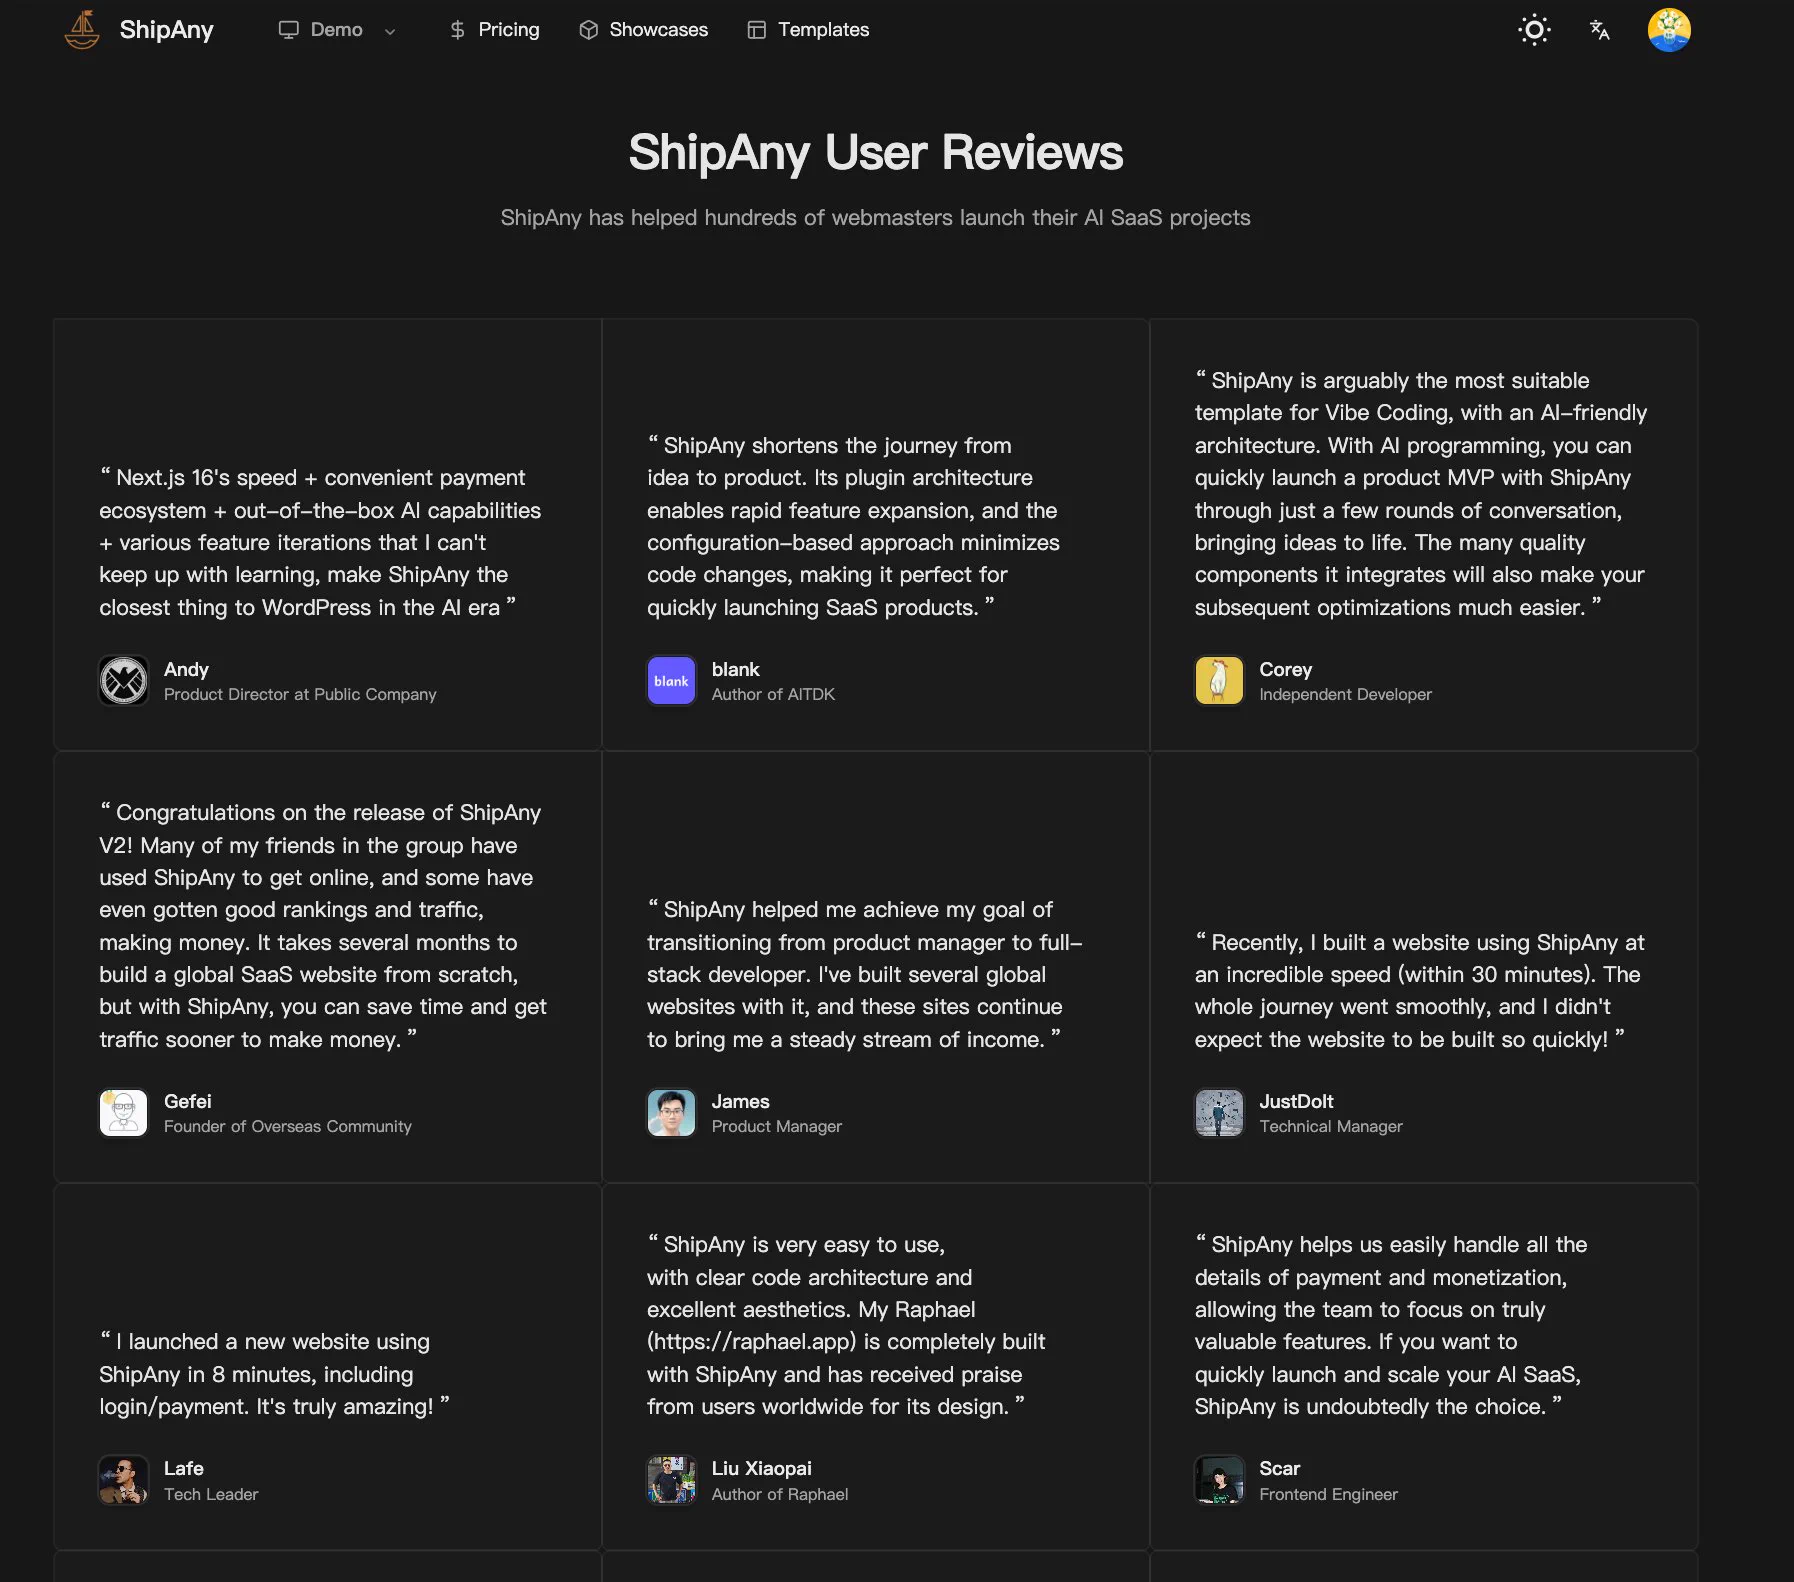Screen dimensions: 1794x1582
Task: Click Corey's yellow bird avatar
Action: [1219, 681]
